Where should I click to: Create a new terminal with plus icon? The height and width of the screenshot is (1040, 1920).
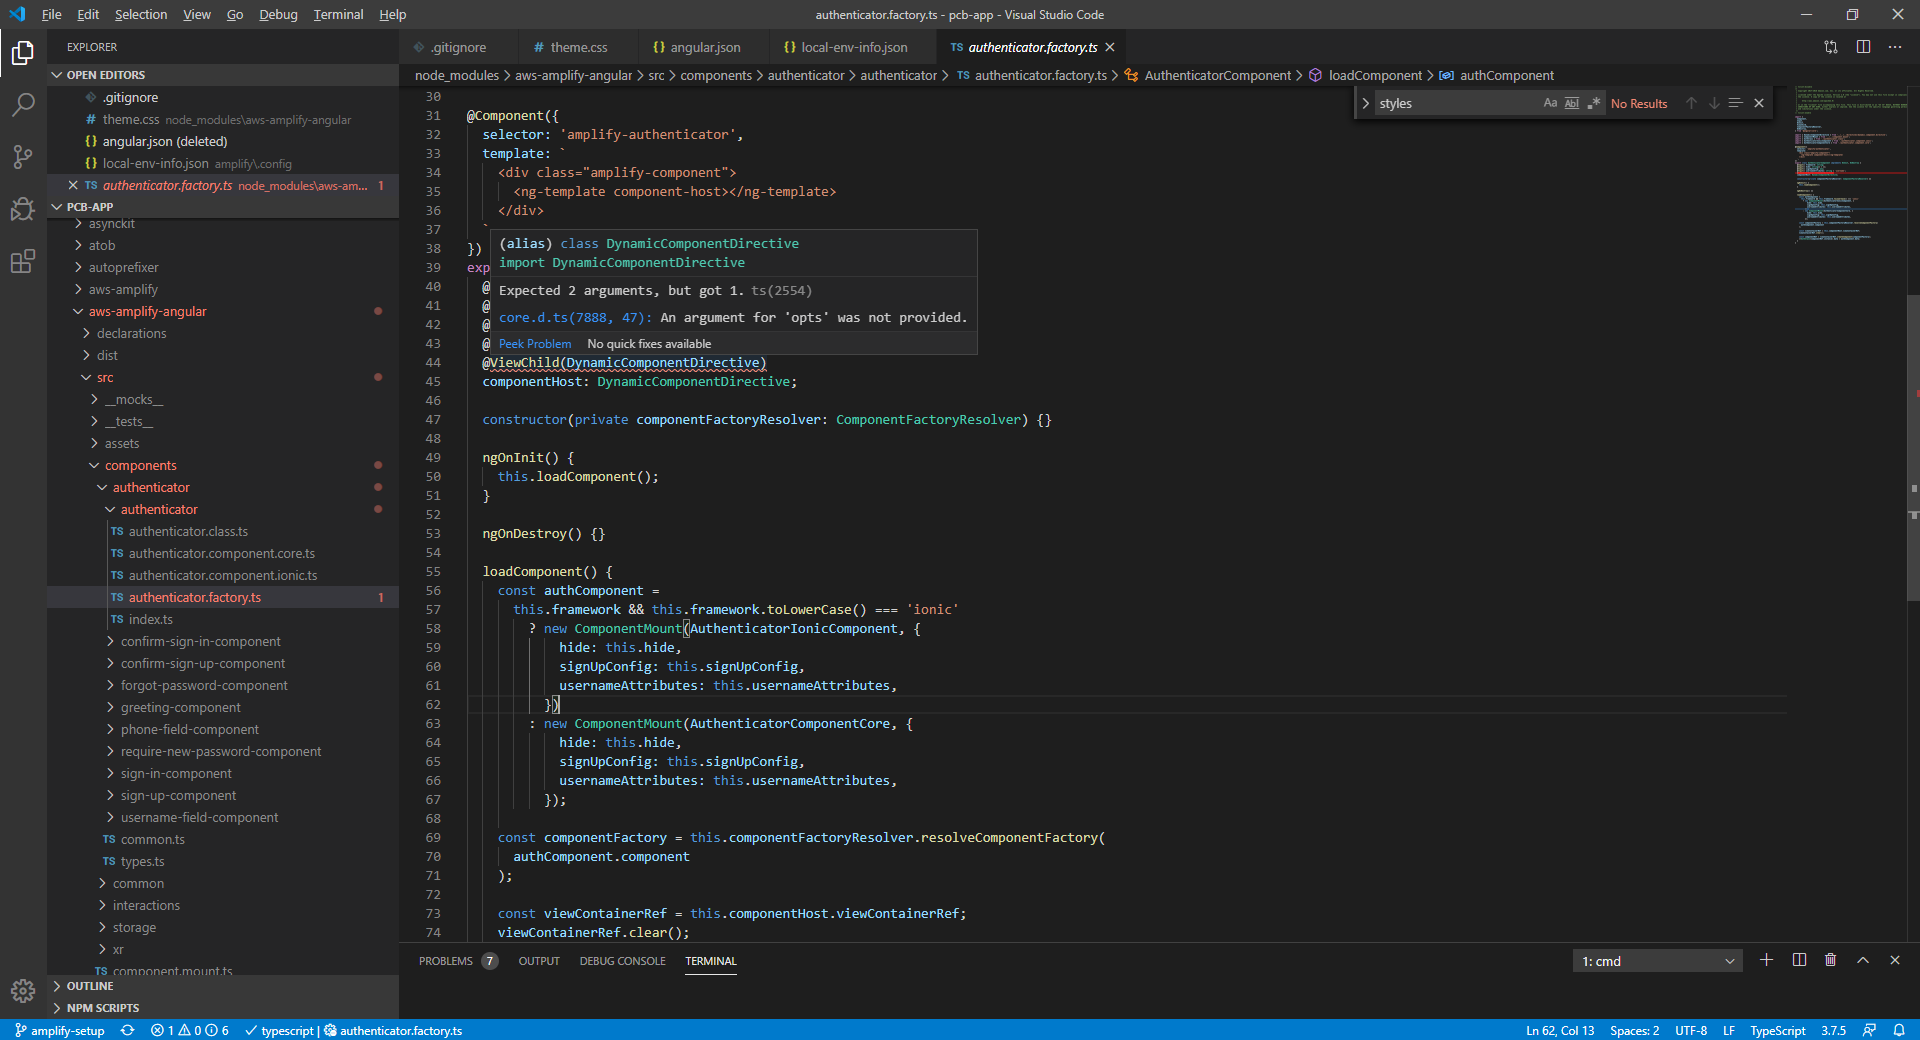pyautogui.click(x=1767, y=960)
